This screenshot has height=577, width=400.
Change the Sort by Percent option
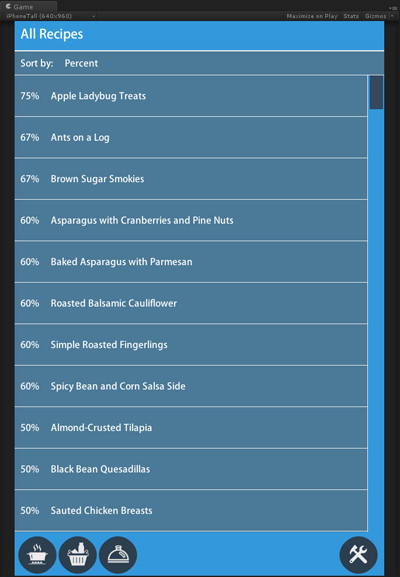point(81,63)
